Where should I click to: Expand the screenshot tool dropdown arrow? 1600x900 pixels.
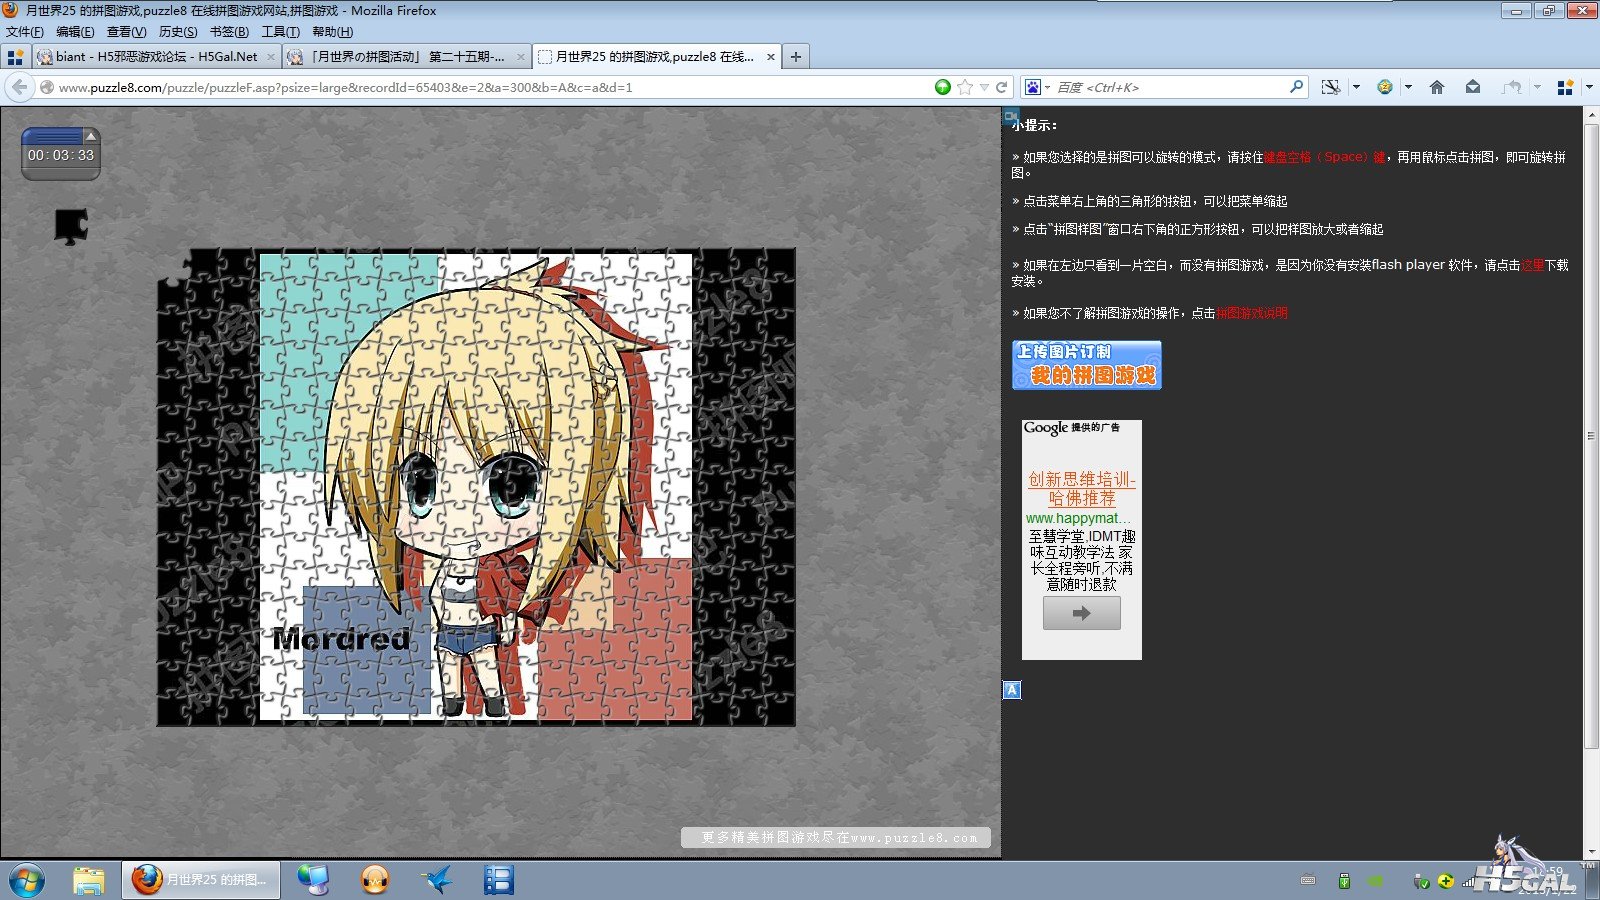(1356, 87)
